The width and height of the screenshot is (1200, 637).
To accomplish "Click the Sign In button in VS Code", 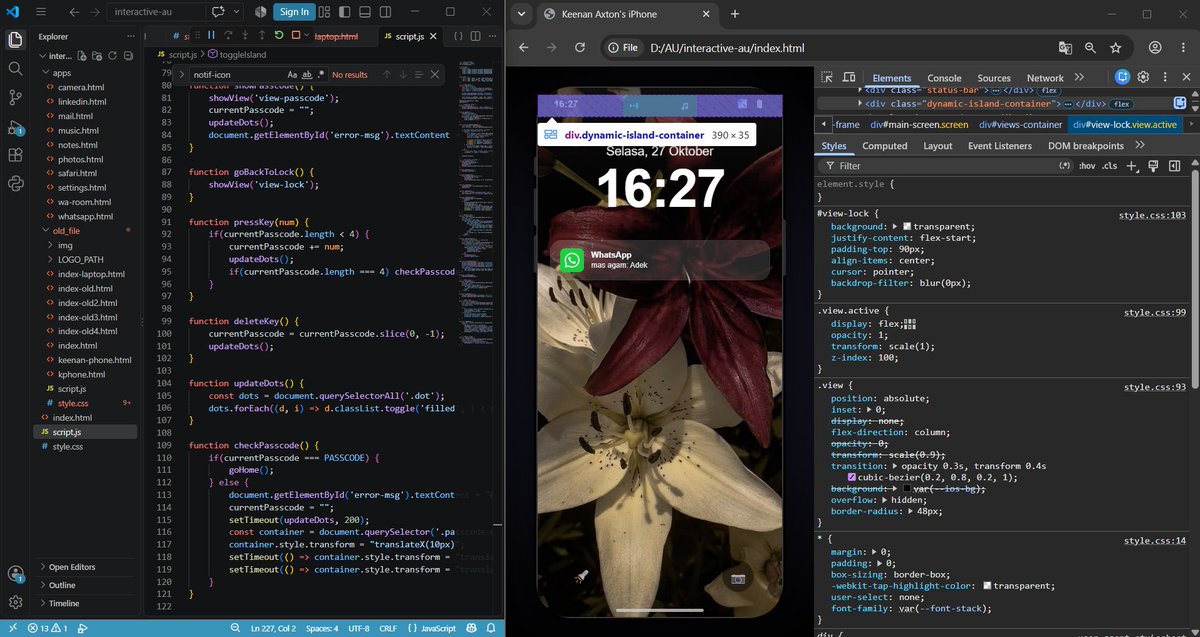I will [x=294, y=11].
